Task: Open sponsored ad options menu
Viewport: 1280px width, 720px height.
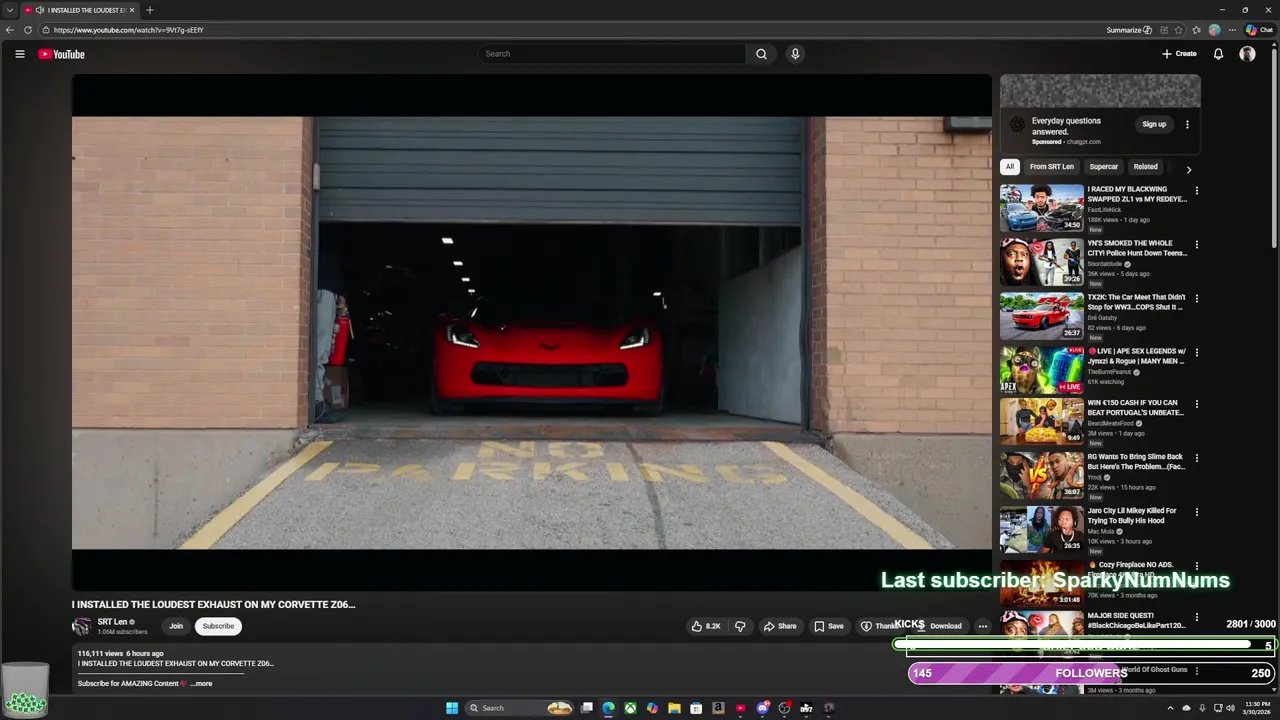Action: (x=1187, y=124)
